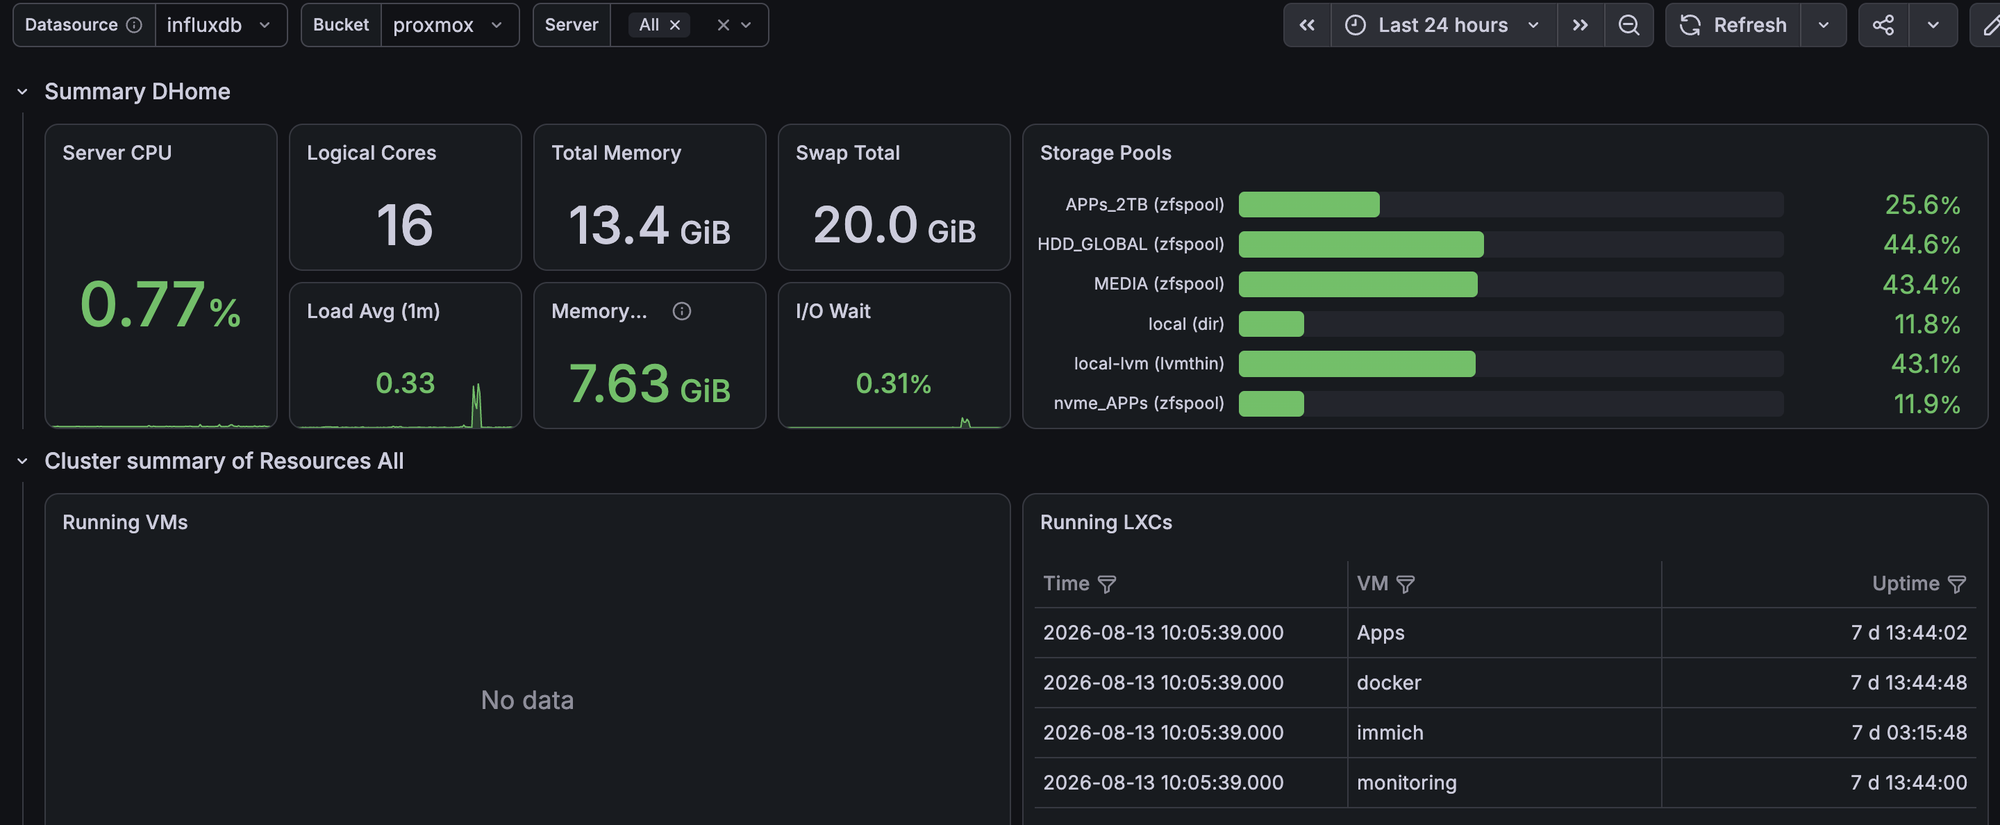Viewport: 2000px width, 825px height.
Task: Click the APPs_2TB (zfspool) usage bar
Action: coord(1510,205)
